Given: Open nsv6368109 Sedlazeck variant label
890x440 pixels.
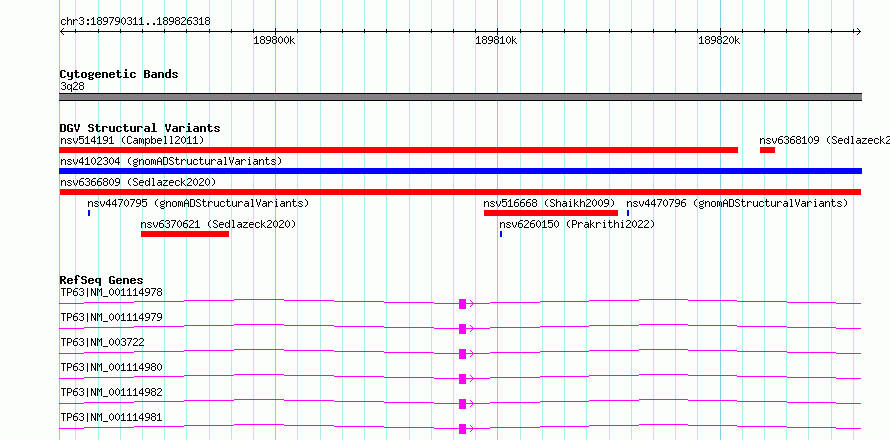Looking at the screenshot, I should point(824,140).
